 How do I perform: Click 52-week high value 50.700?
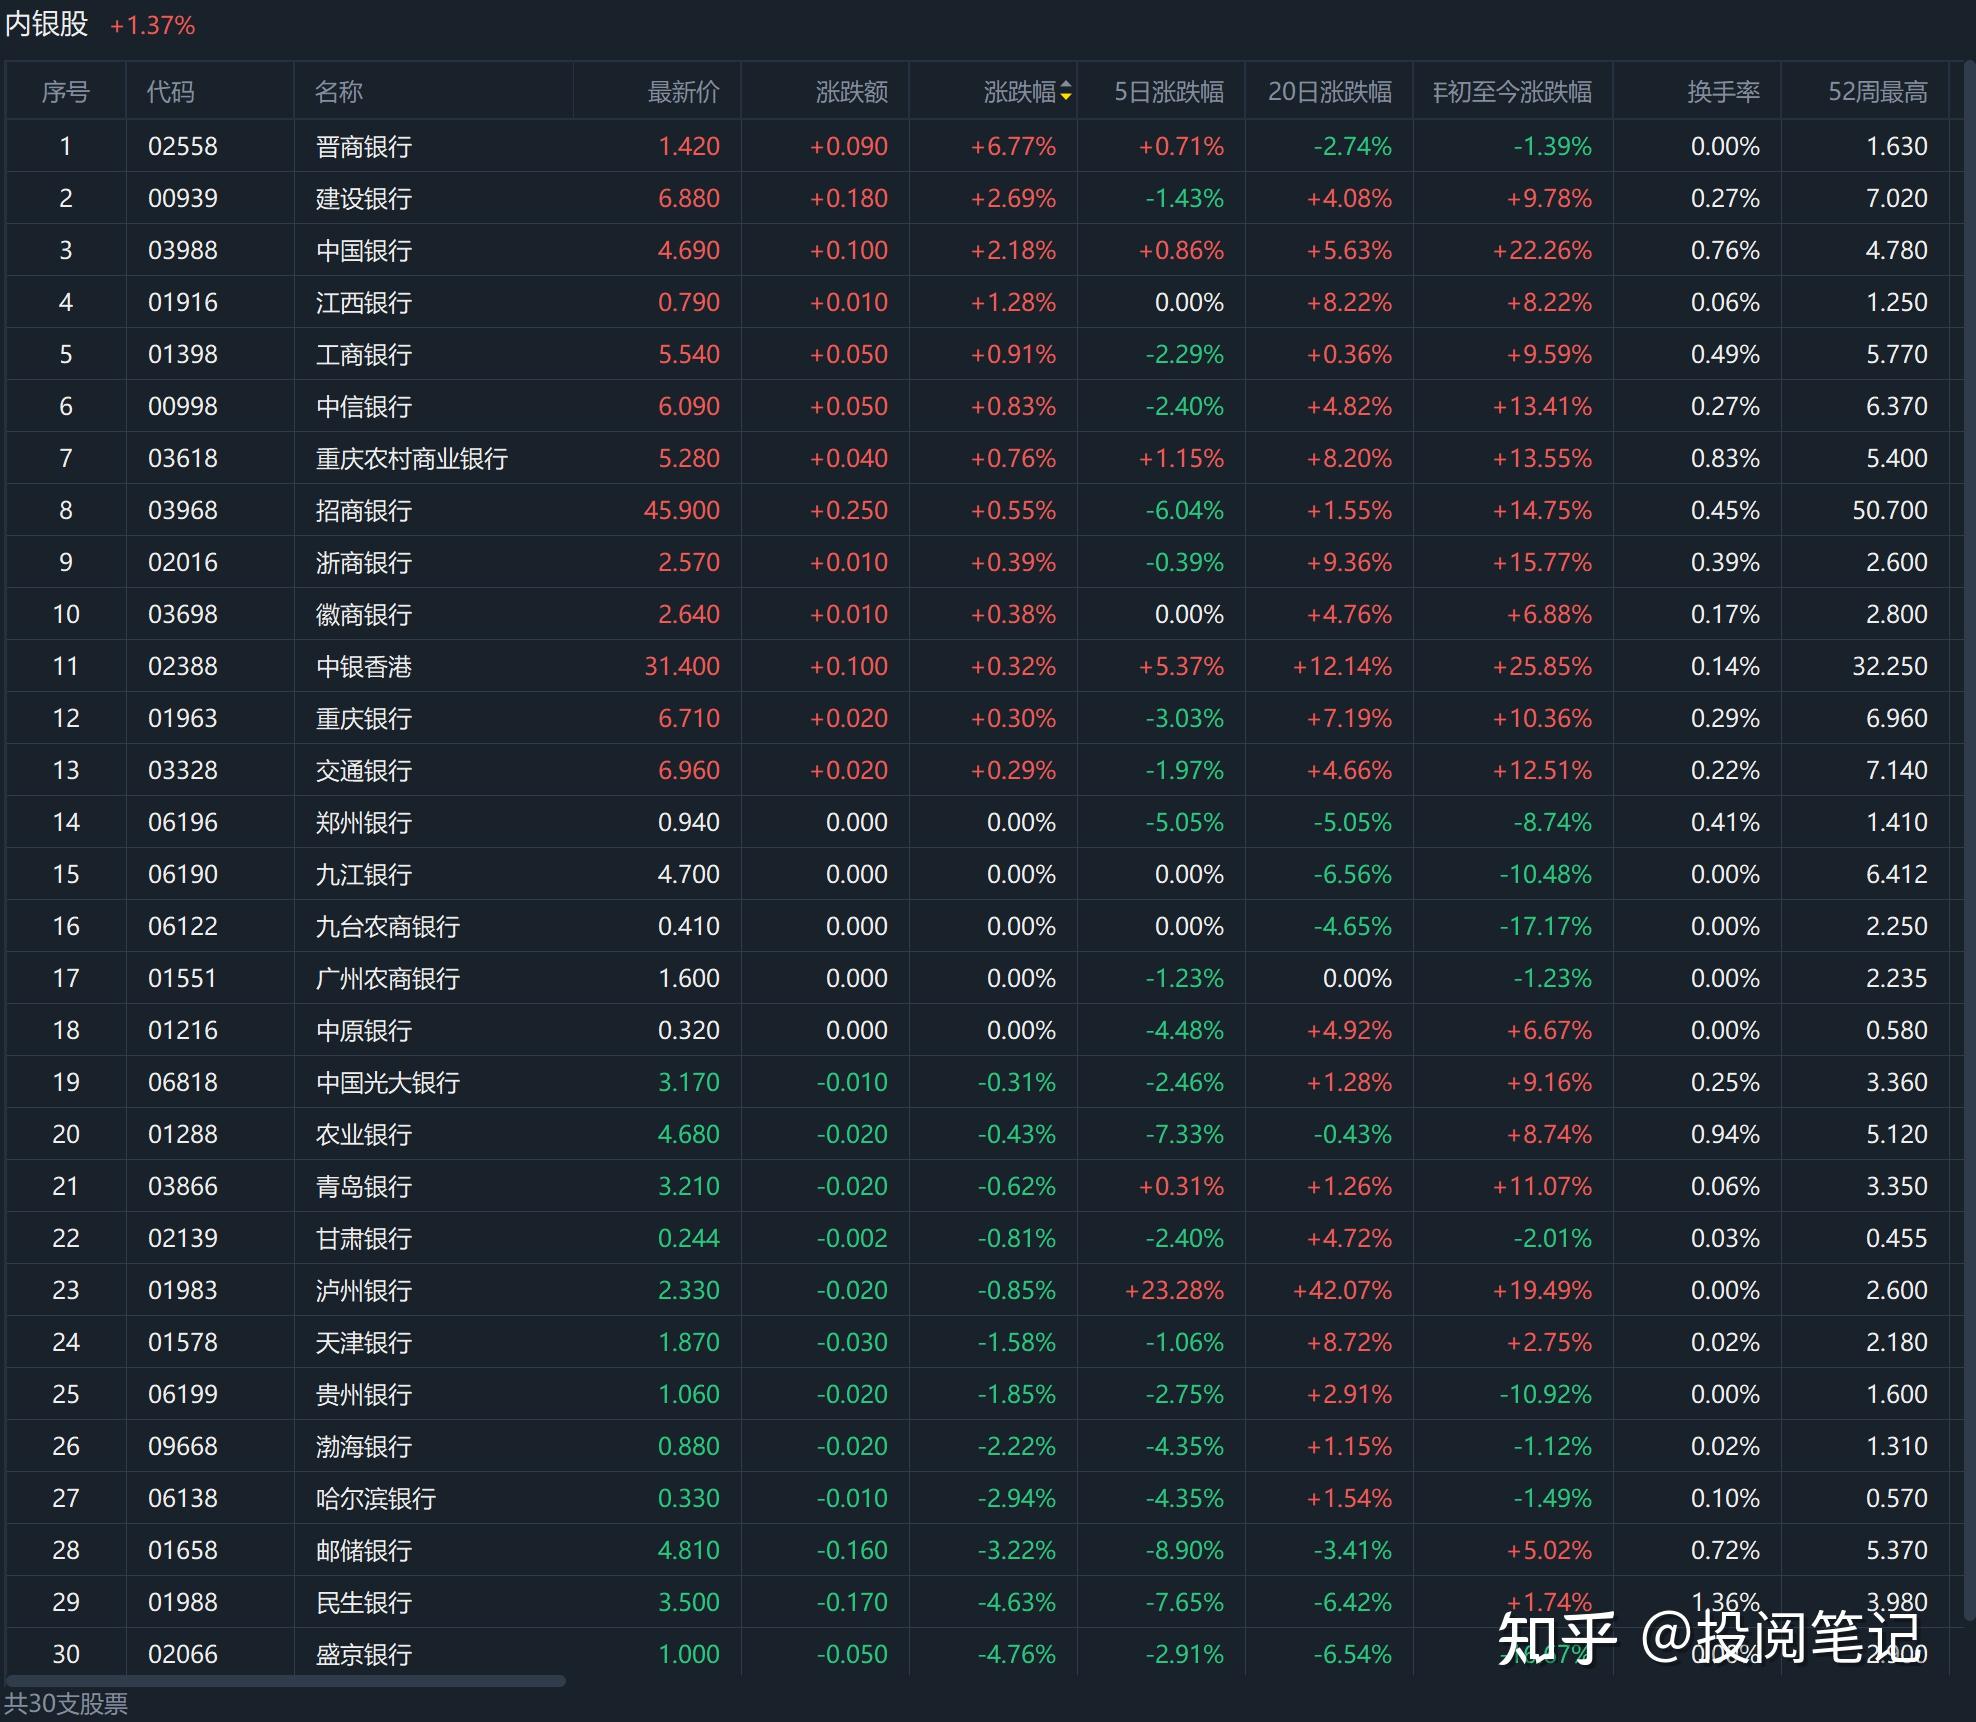[x=1890, y=511]
